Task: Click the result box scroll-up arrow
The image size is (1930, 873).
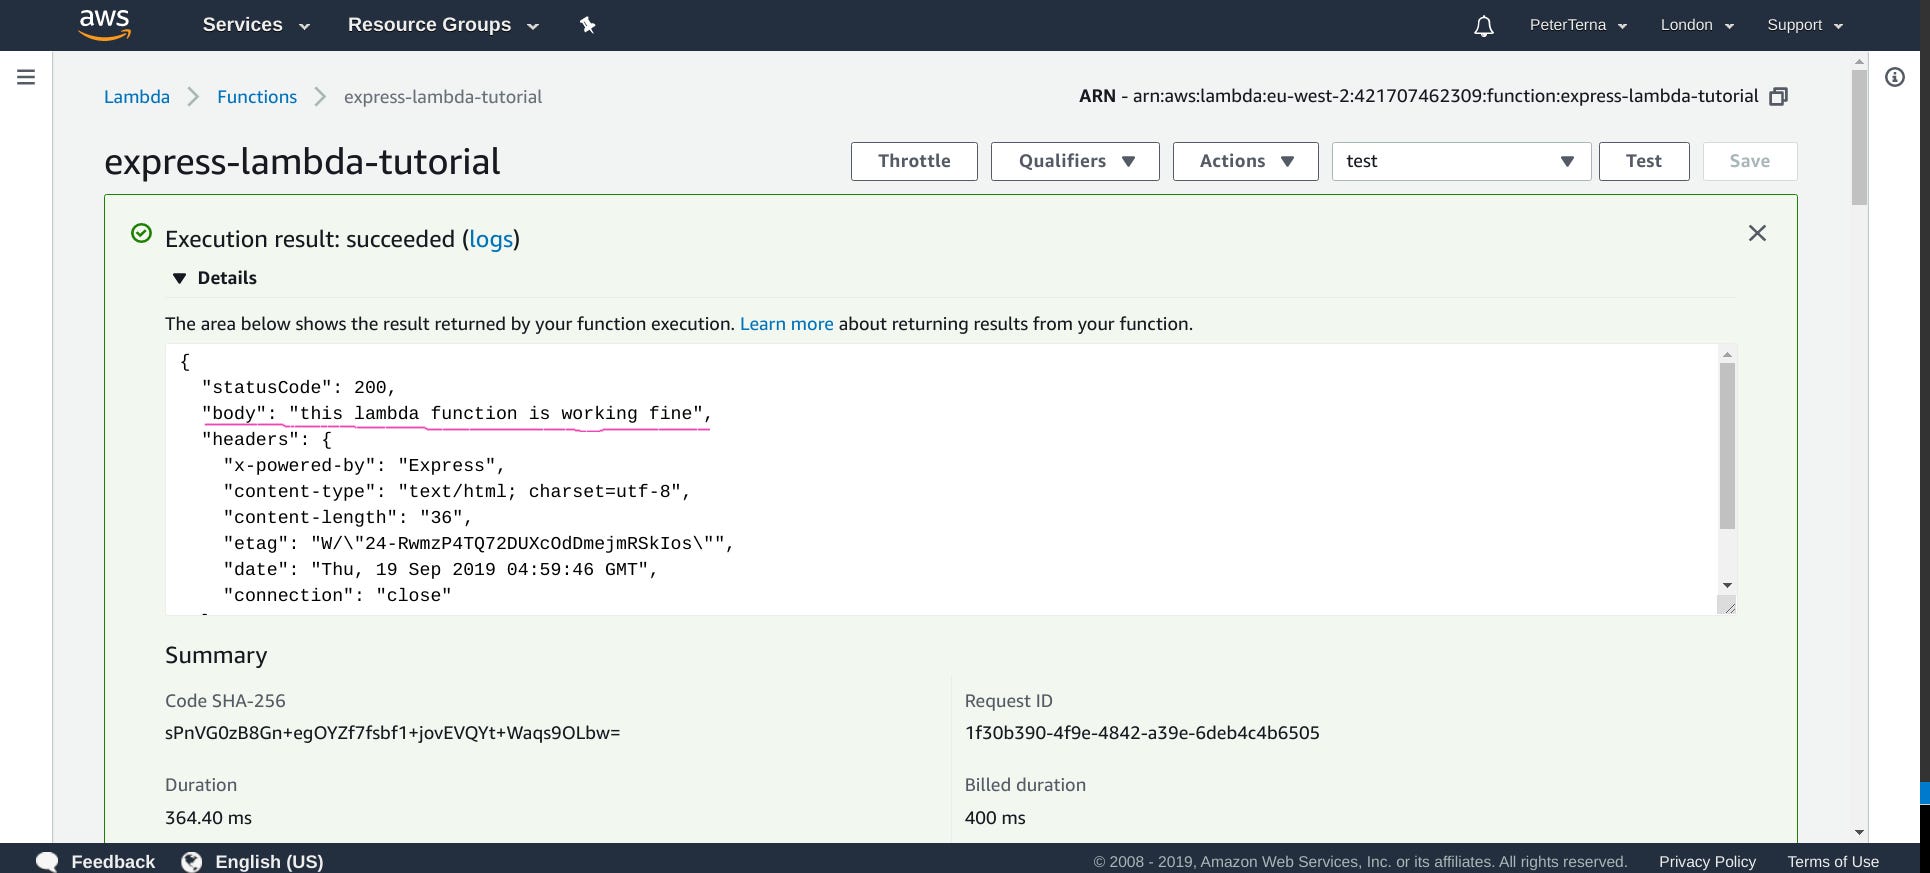Action: pos(1727,354)
